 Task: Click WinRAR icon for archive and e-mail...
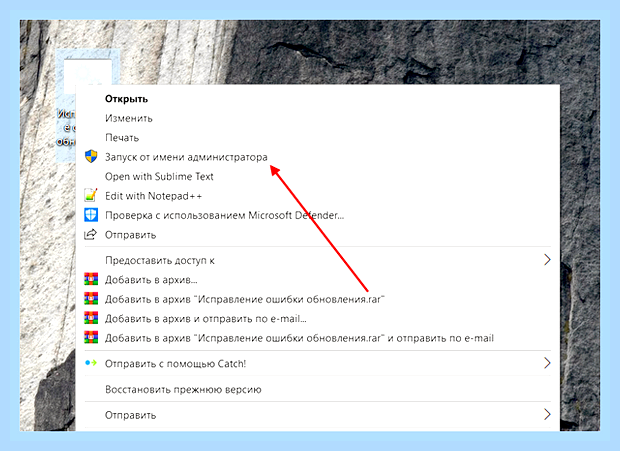[x=91, y=318]
